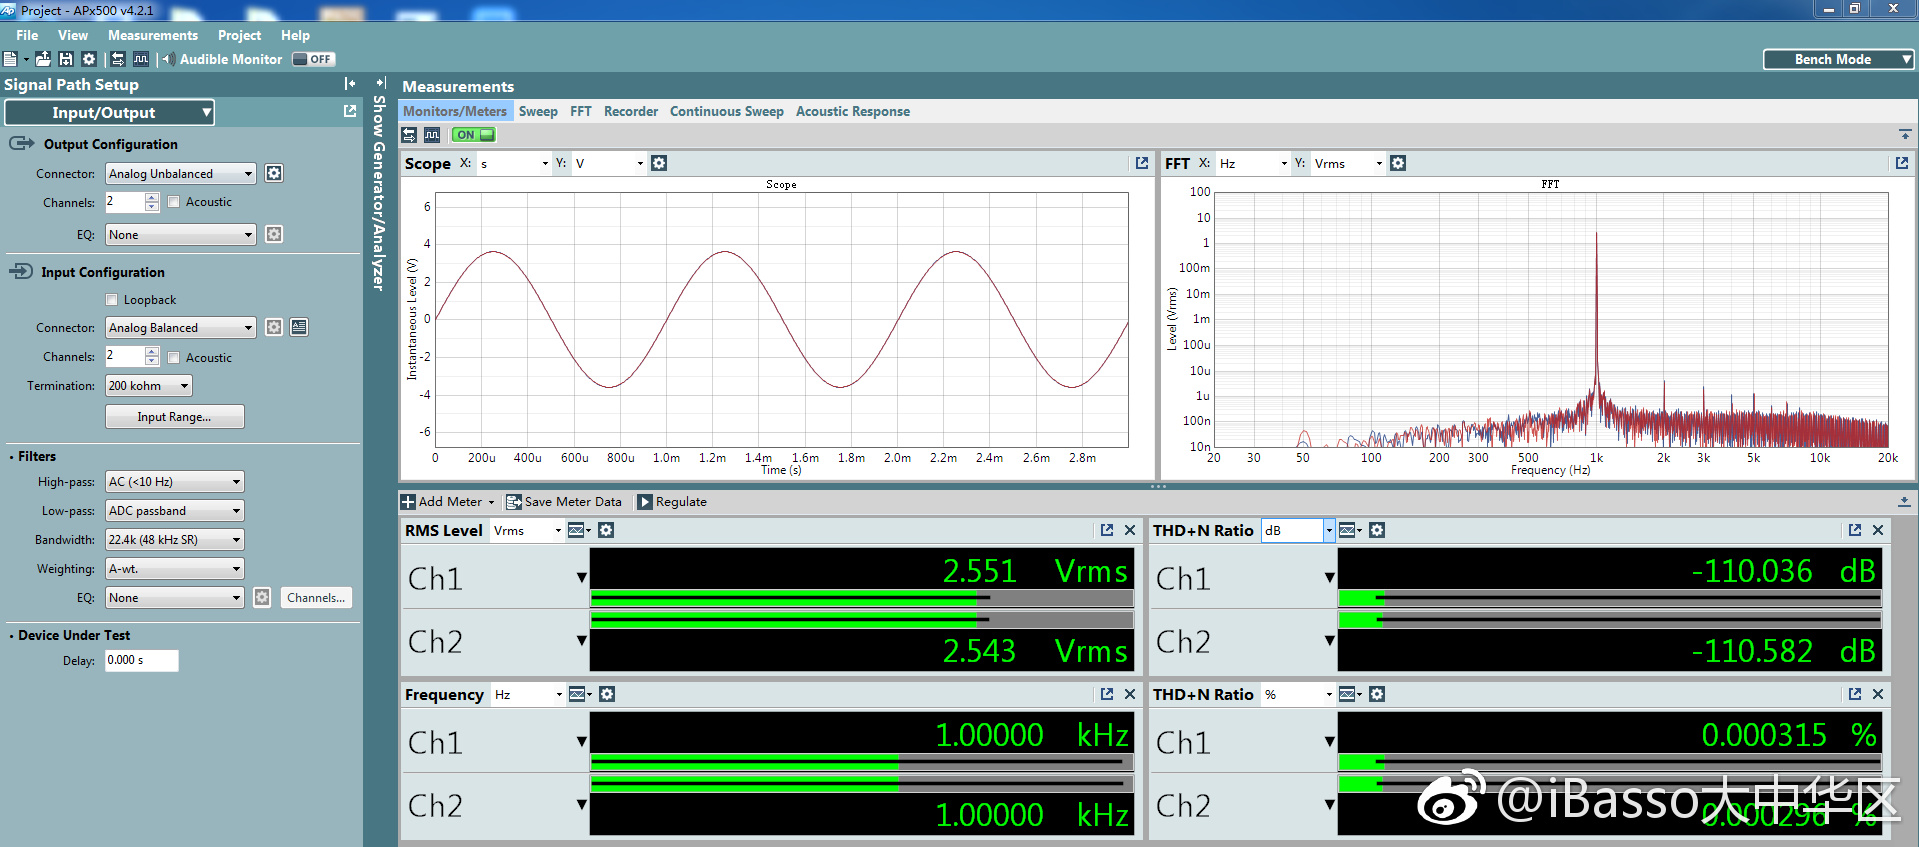Image resolution: width=1919 pixels, height=847 pixels.
Task: Enable Loopback checkbox
Action: 112,300
